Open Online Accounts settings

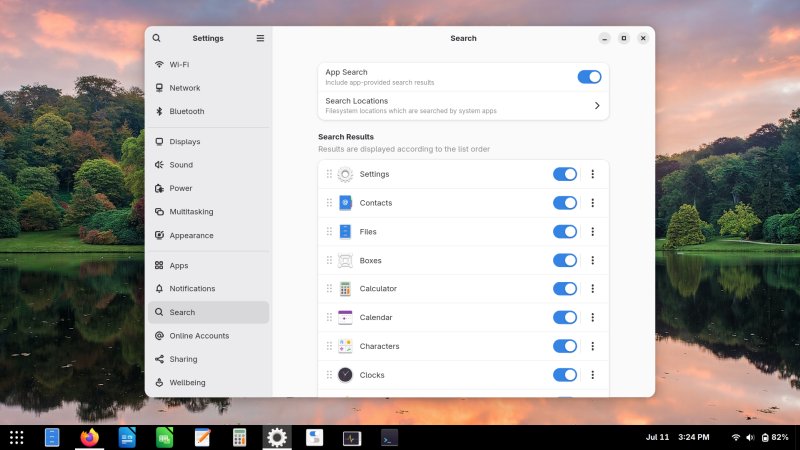point(199,336)
